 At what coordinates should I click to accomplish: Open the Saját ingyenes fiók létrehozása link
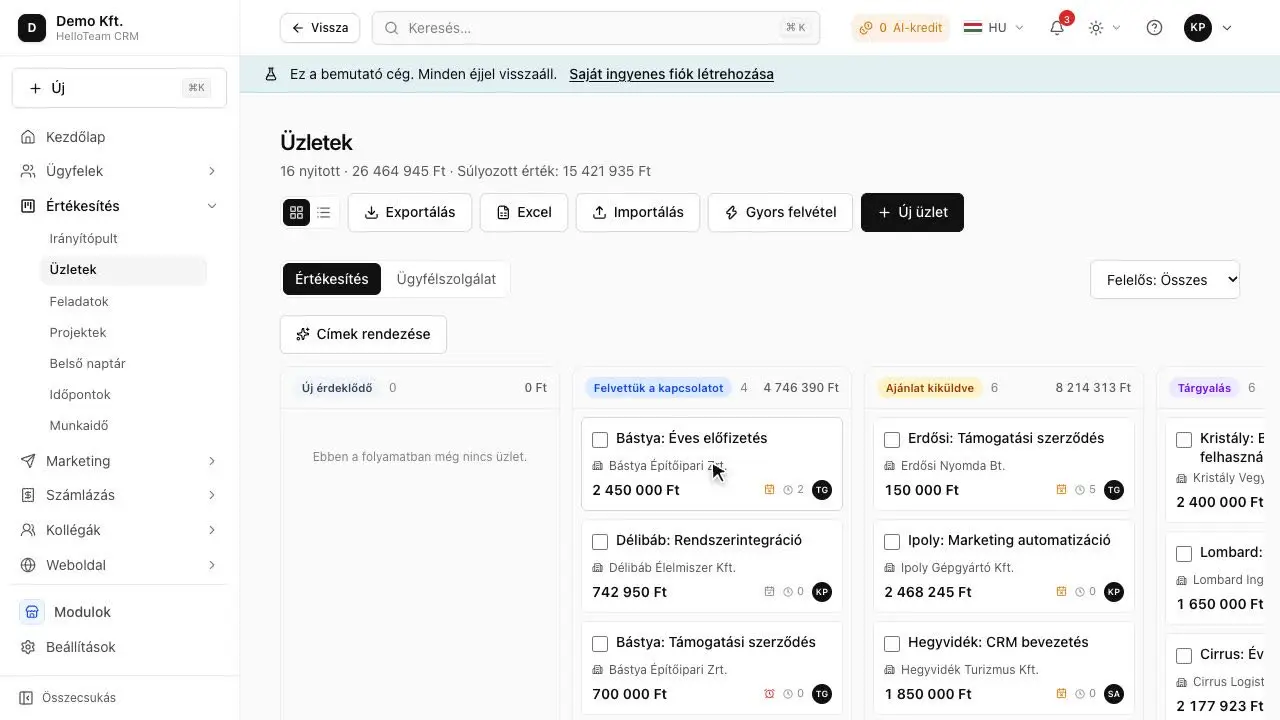click(671, 74)
